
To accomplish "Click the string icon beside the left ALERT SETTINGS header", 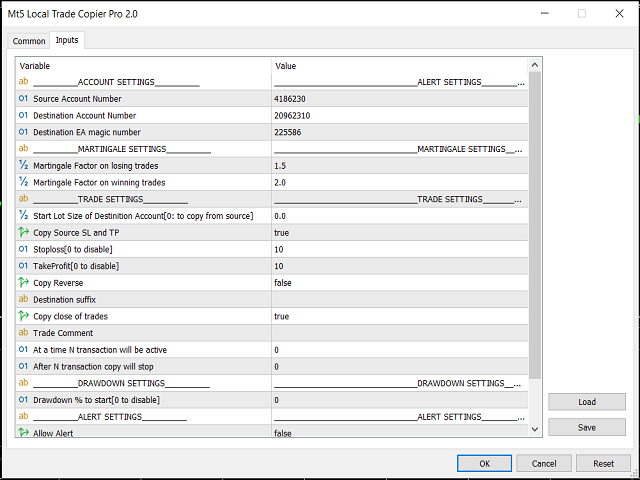I will (x=23, y=416).
